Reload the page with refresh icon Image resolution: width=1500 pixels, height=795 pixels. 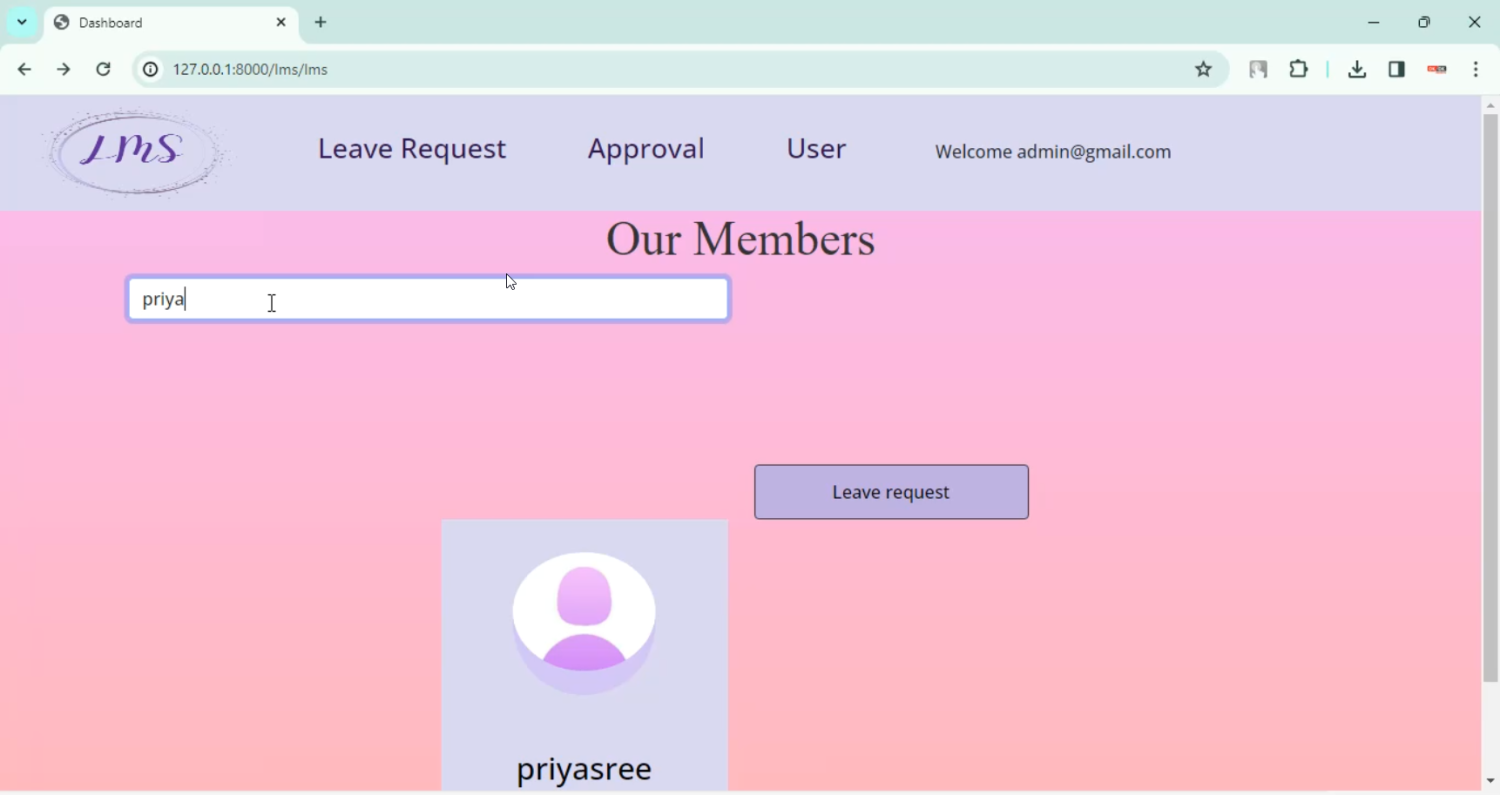click(x=103, y=69)
